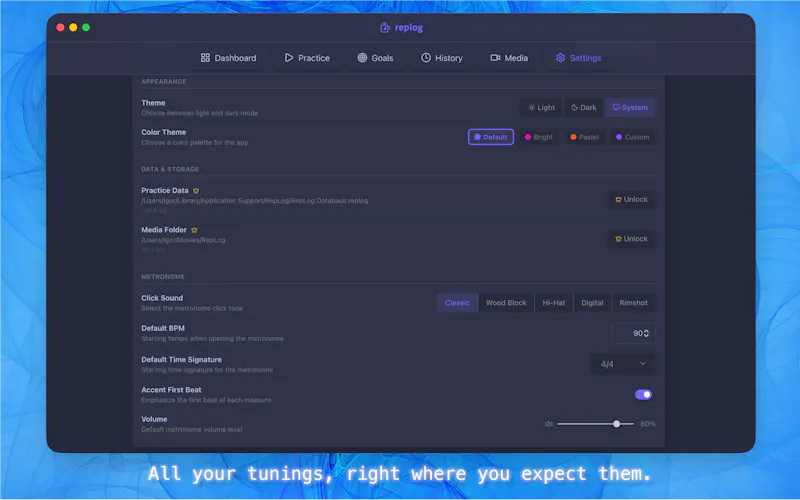800x500 pixels.
Task: Pick the Rimshot click sound
Action: 634,303
